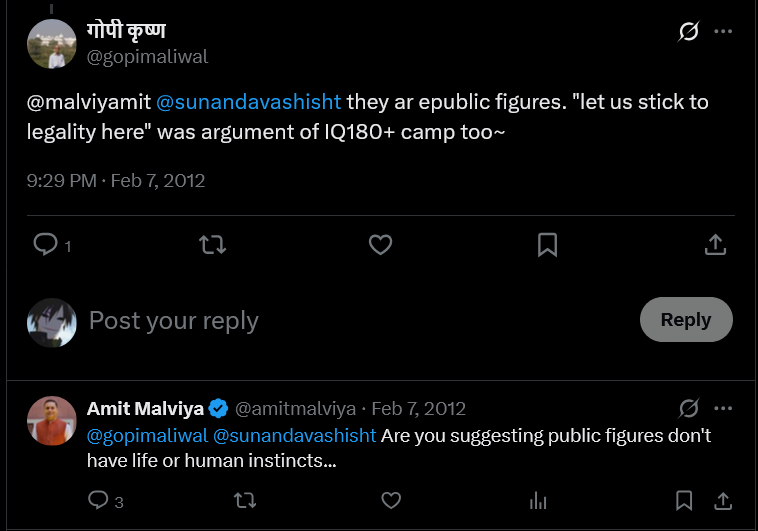Click reply icon on main post
This screenshot has width=758, height=531.
[46, 244]
